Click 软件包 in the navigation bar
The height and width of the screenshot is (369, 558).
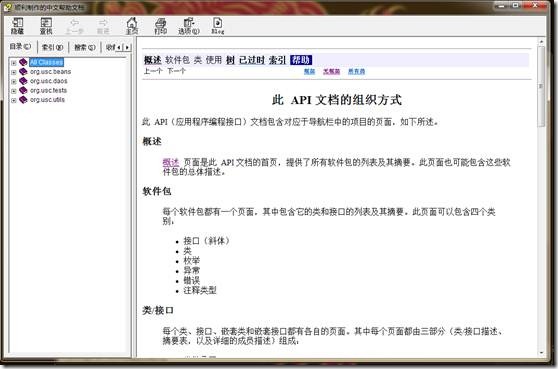coord(178,60)
